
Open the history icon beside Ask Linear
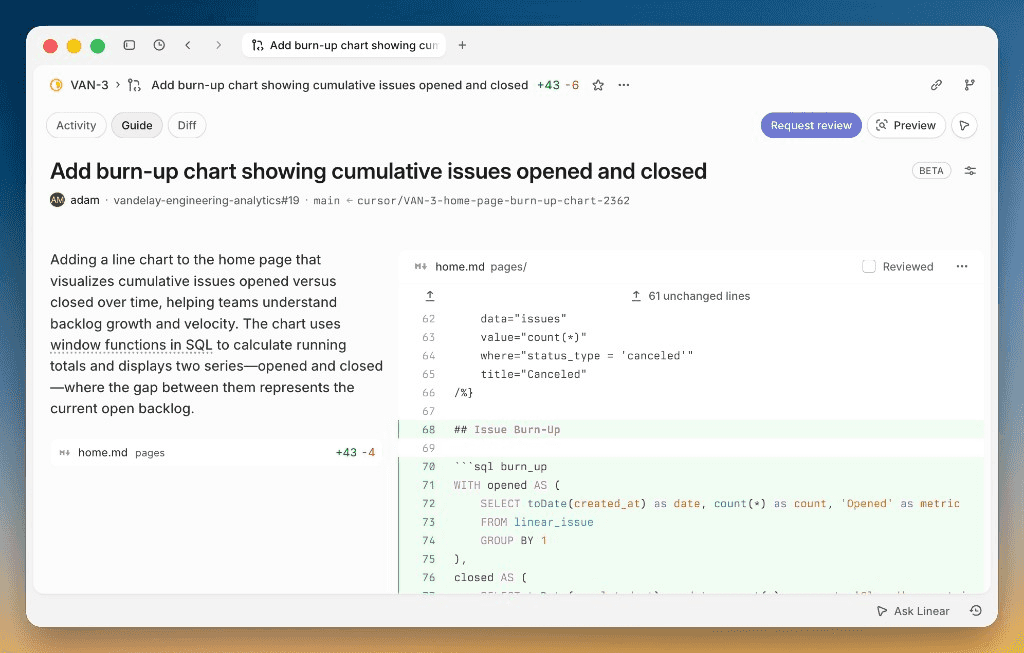976,611
